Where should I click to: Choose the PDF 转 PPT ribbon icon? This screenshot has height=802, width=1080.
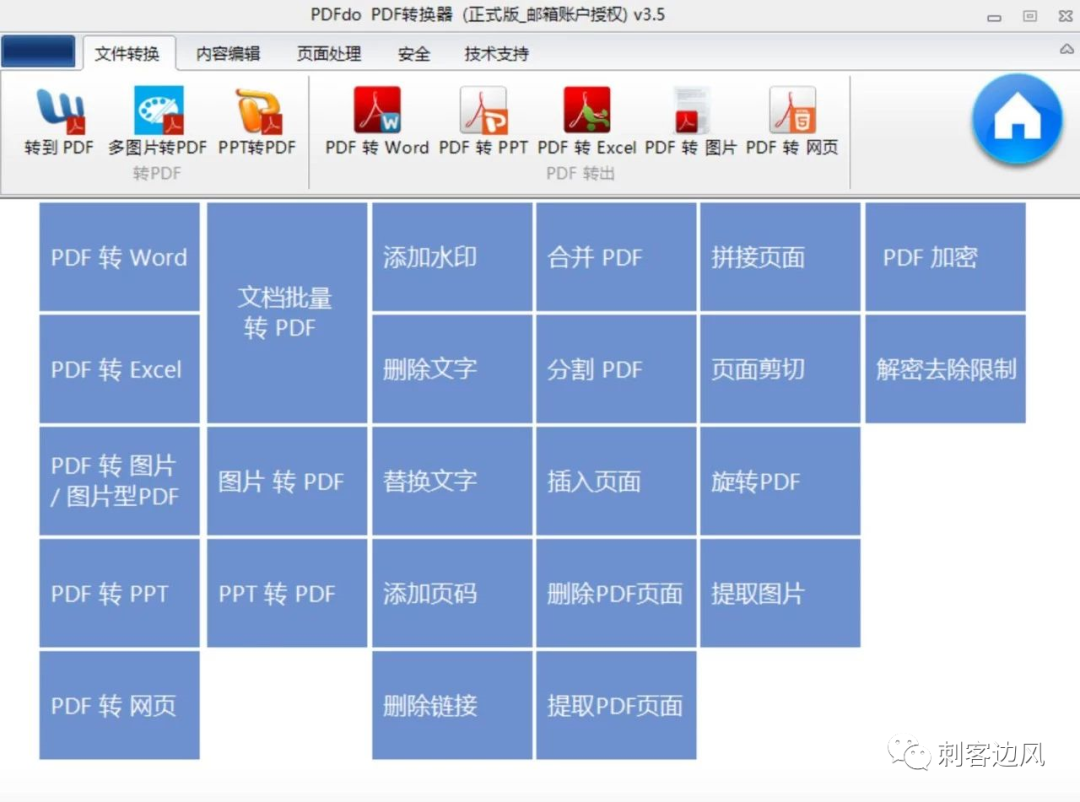pyautogui.click(x=483, y=122)
